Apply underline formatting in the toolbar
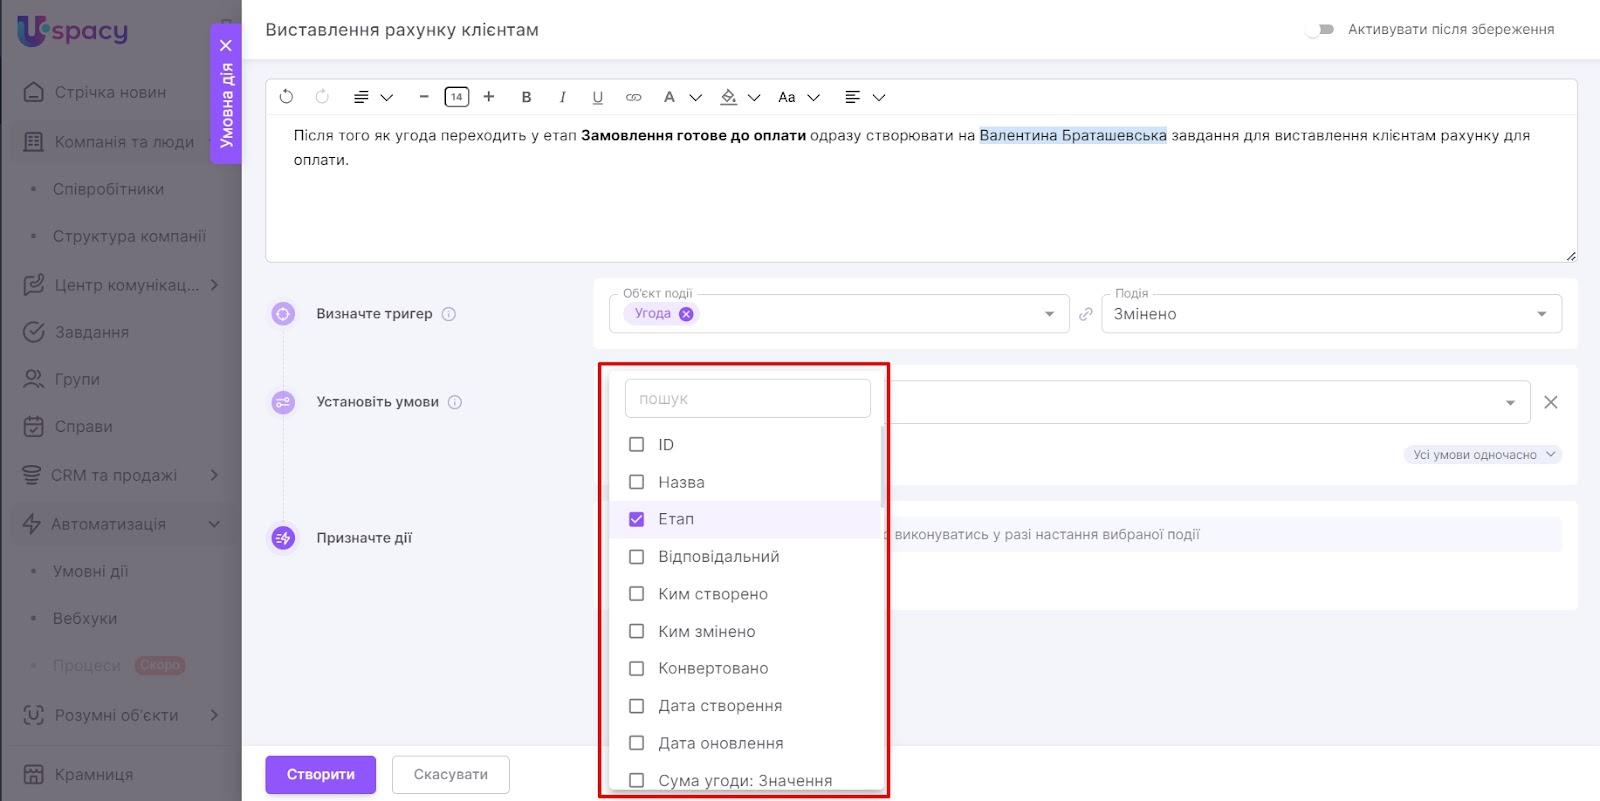 [x=597, y=97]
